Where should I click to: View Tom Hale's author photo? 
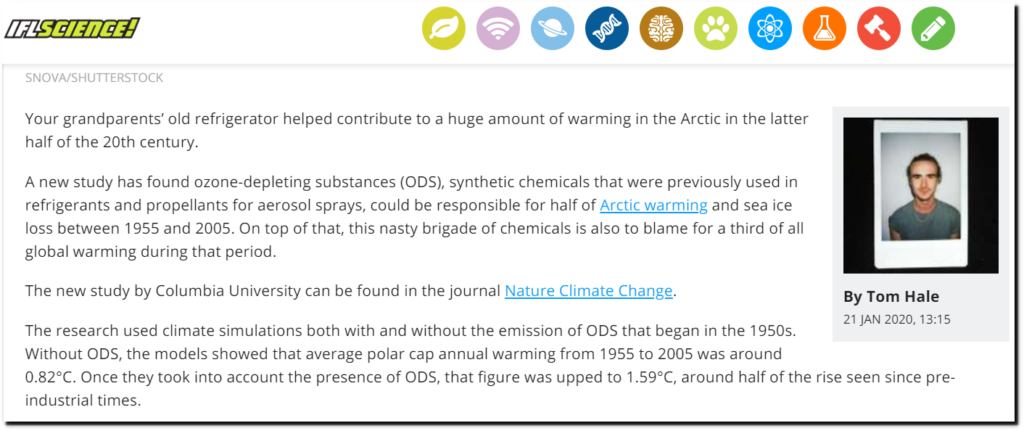[921, 195]
